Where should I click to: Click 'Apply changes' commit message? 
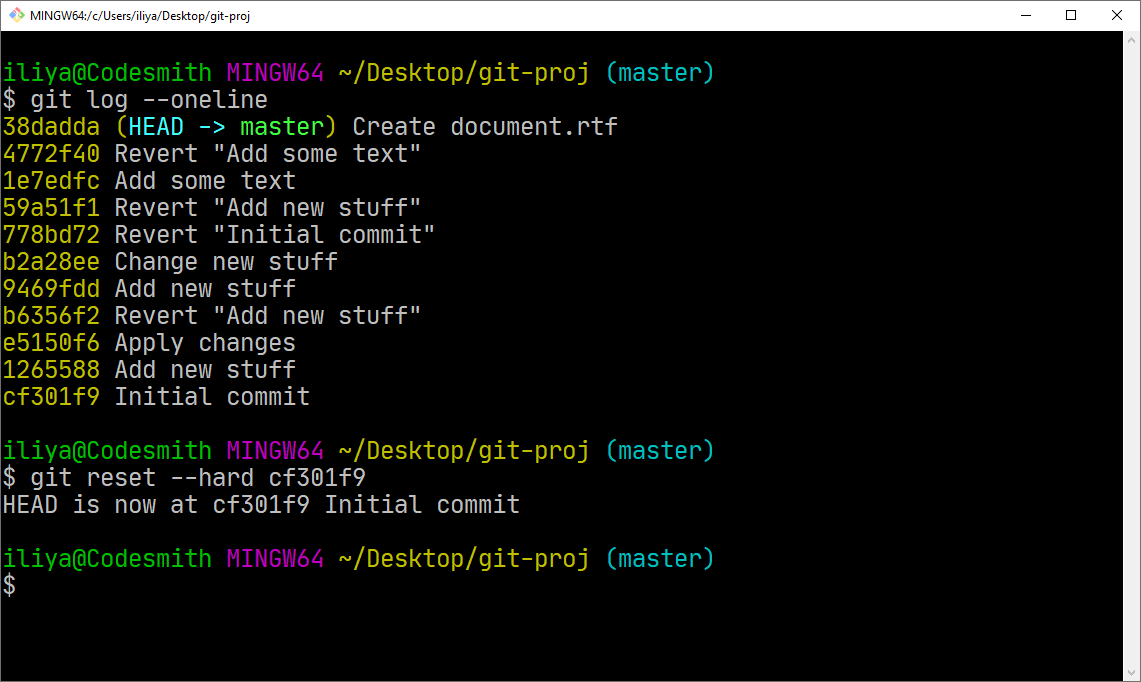[205, 343]
